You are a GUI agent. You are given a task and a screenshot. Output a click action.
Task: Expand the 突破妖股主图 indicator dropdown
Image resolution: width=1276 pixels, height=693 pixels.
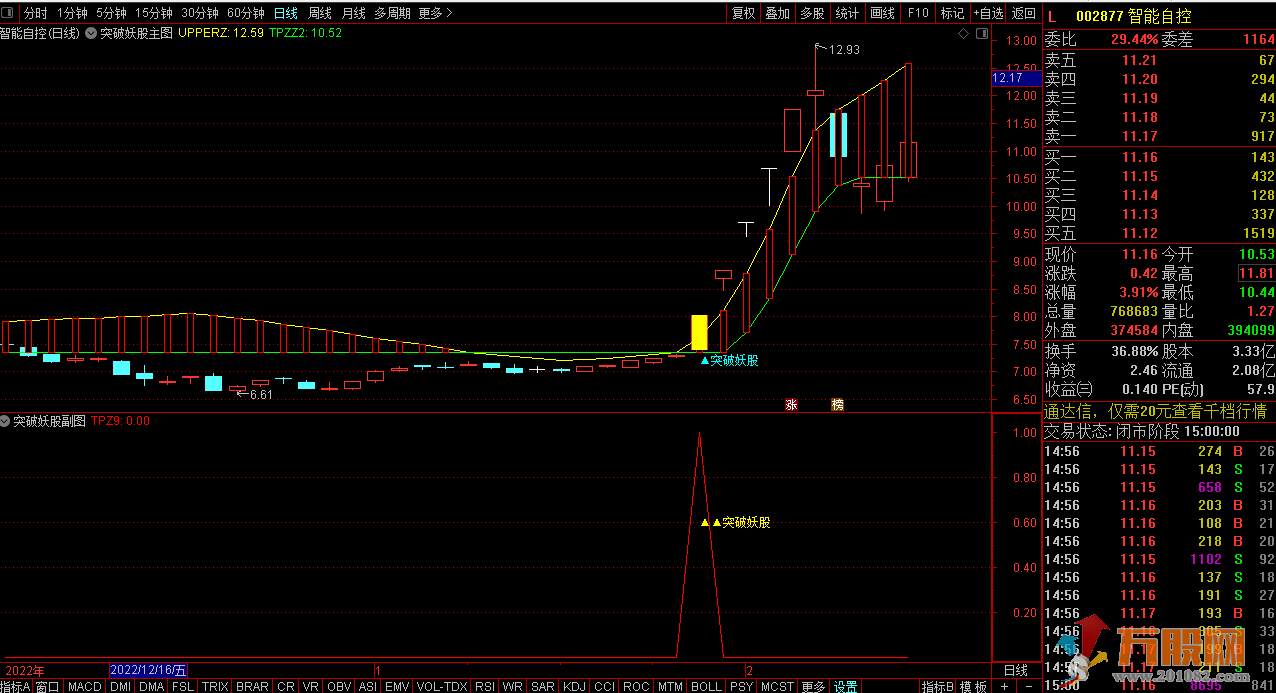[91, 33]
